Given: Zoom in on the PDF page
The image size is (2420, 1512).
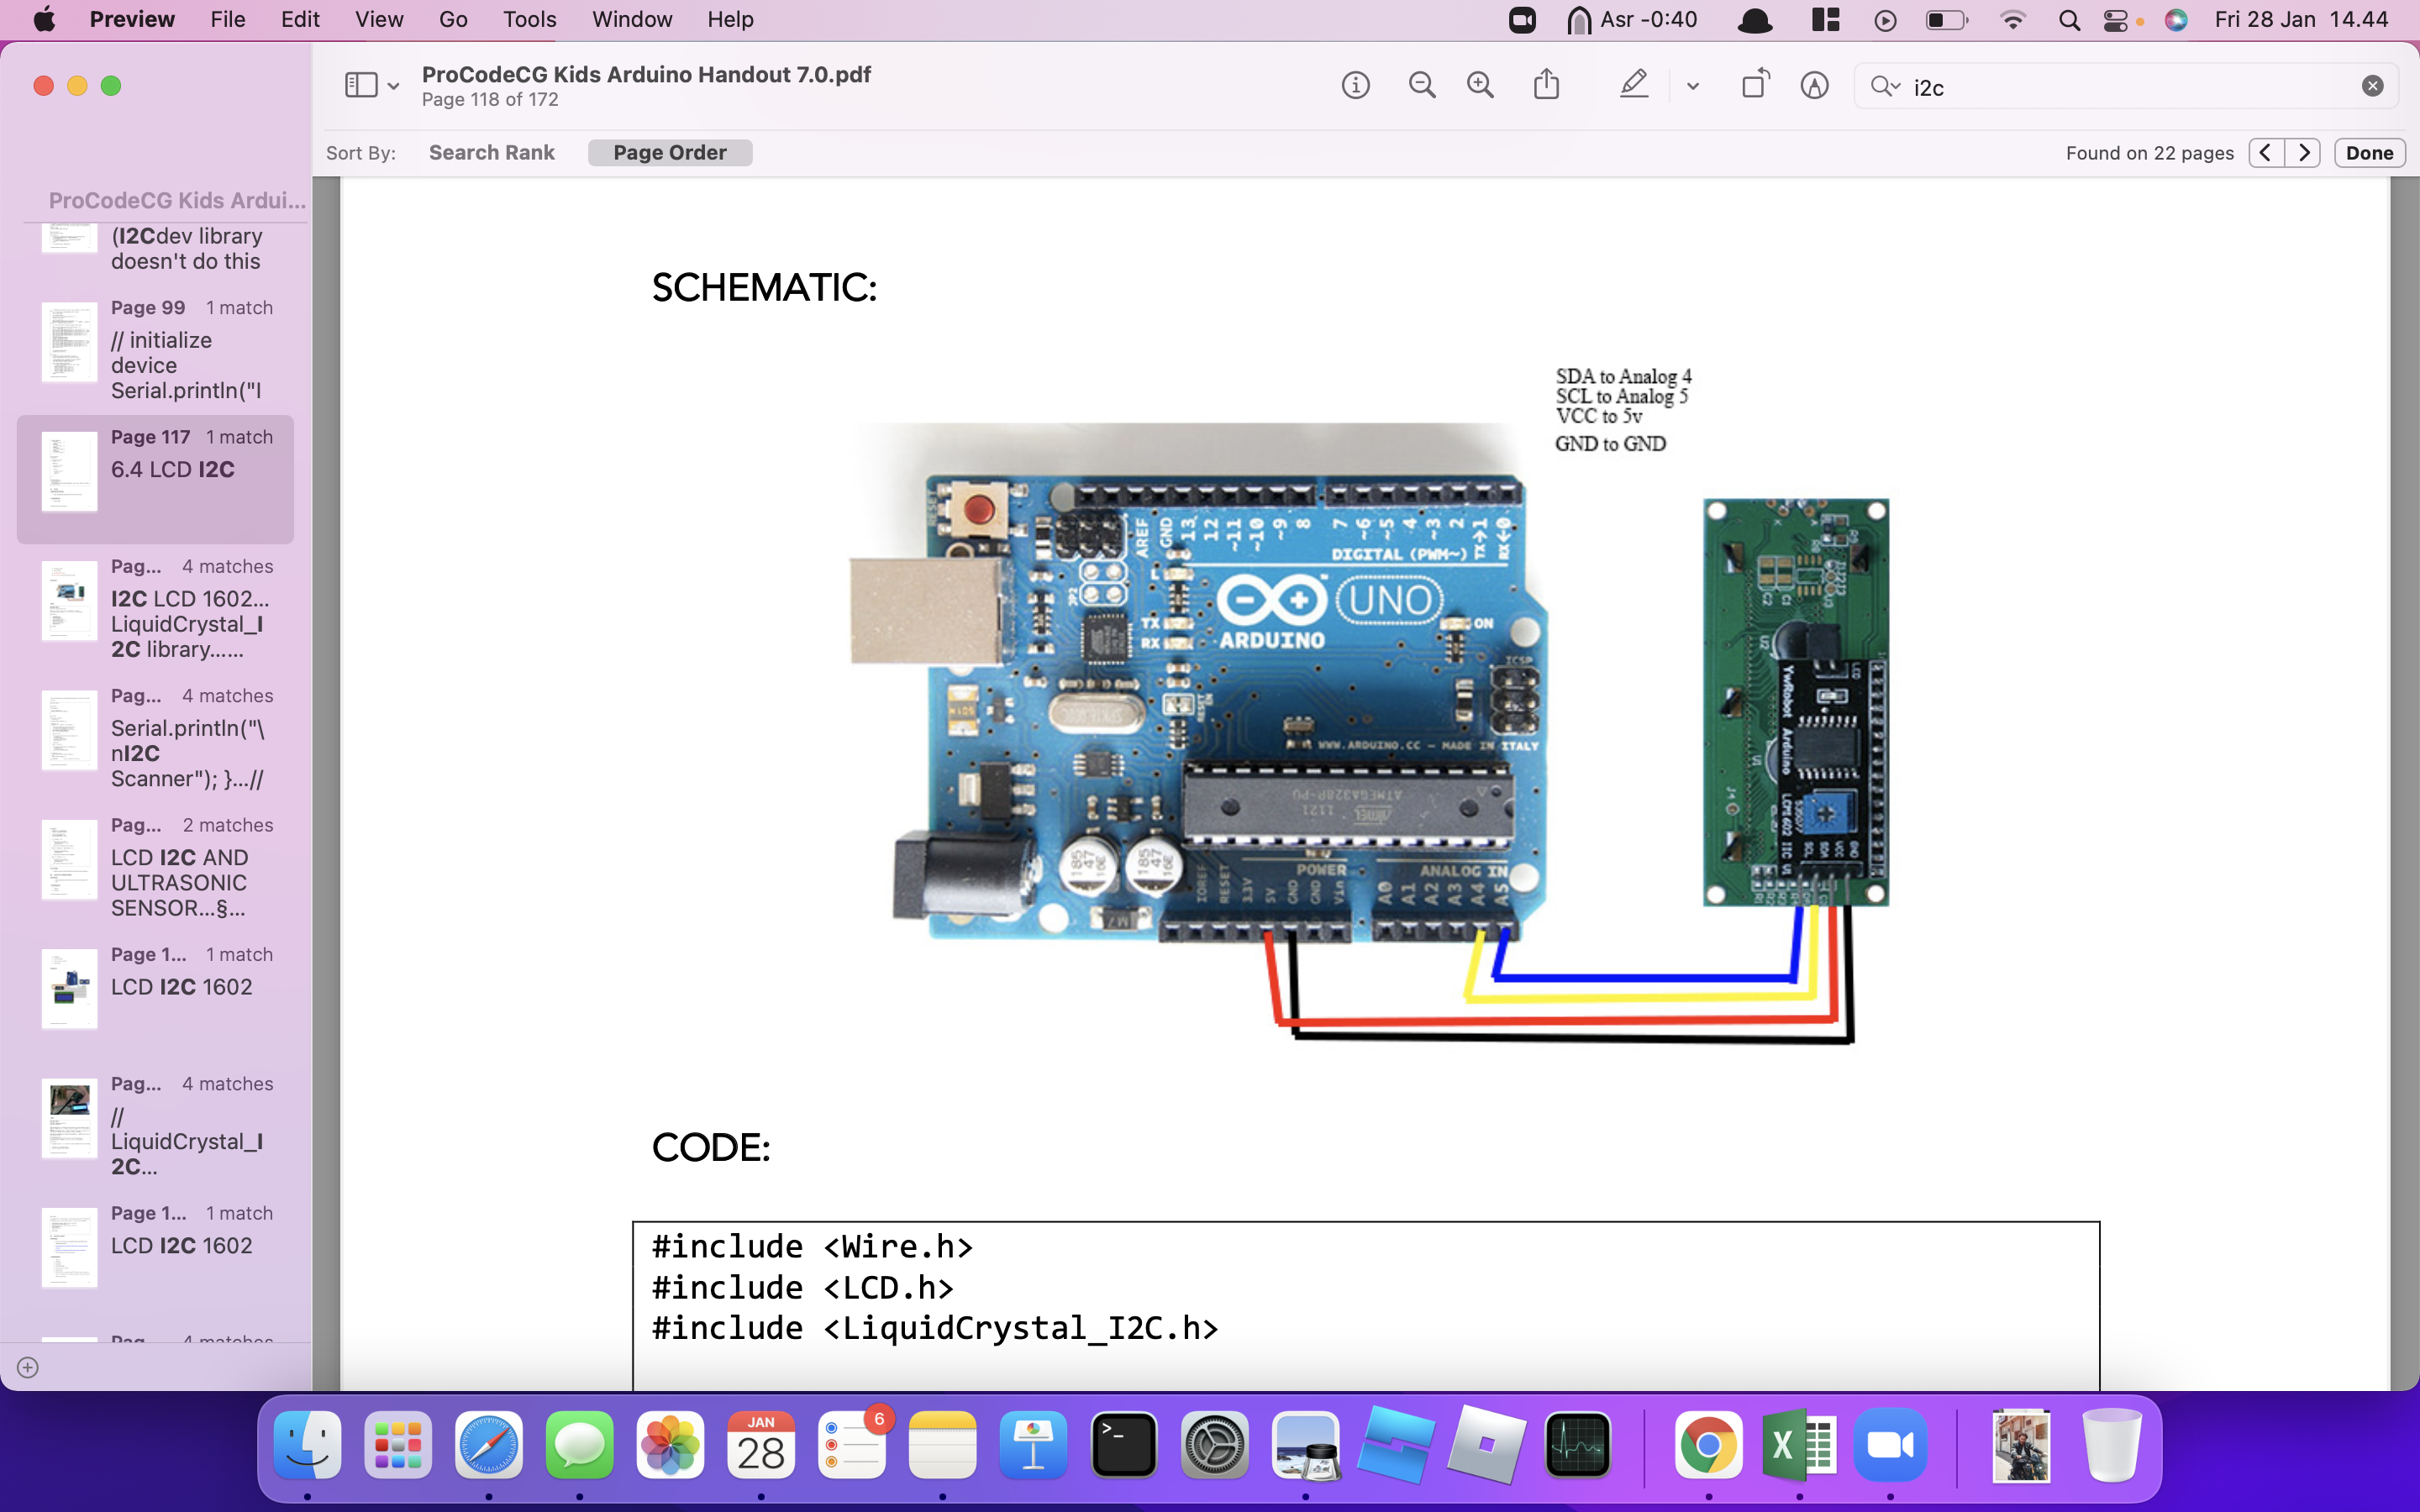Looking at the screenshot, I should (1480, 86).
